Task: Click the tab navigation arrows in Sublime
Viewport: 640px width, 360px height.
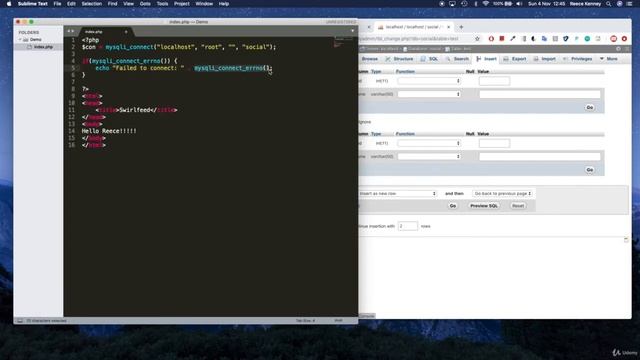Action: point(71,31)
